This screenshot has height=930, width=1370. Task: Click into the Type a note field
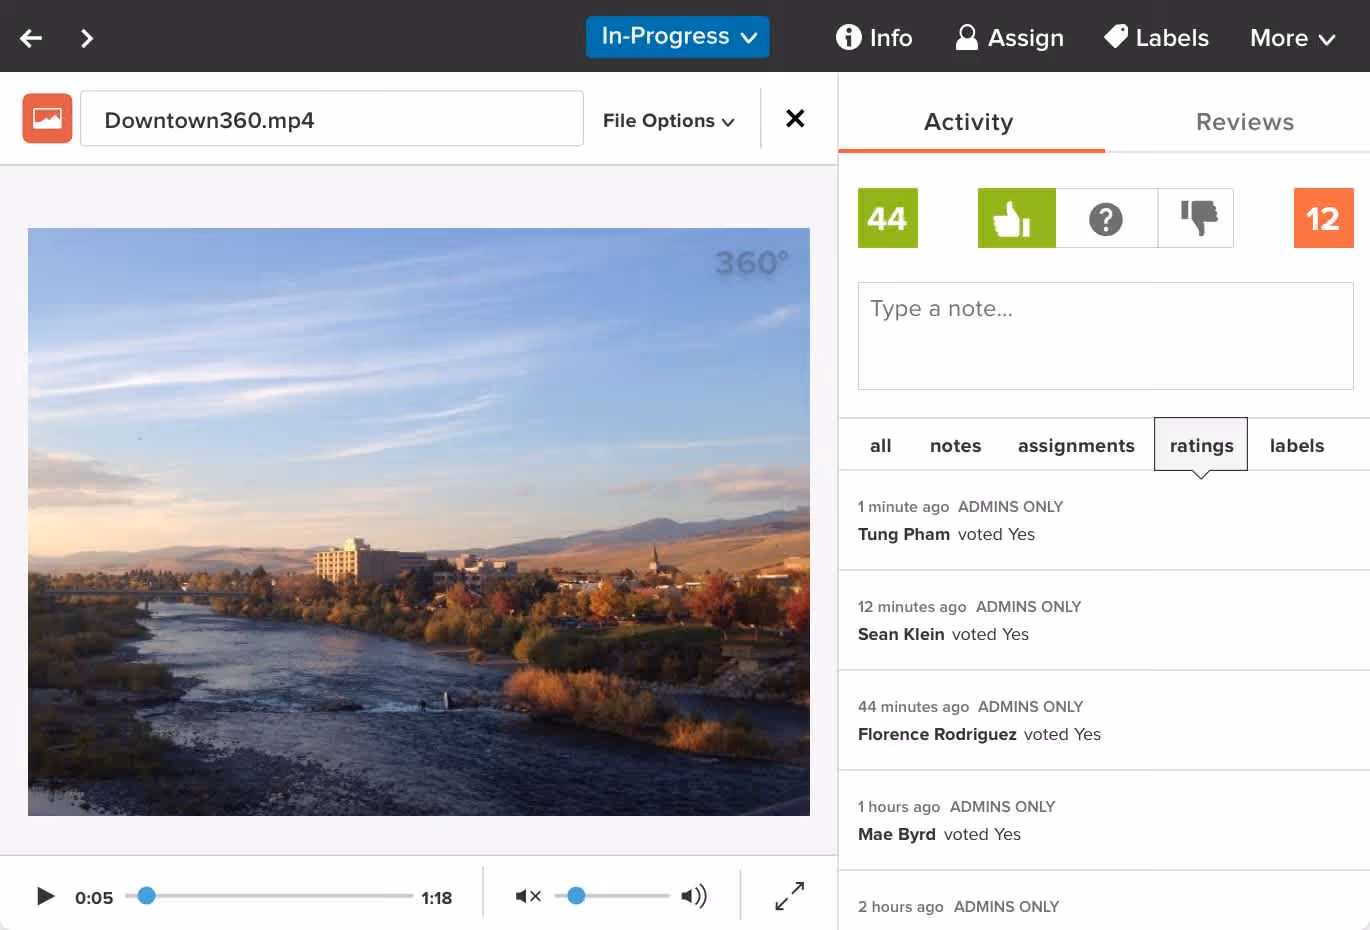(1105, 336)
